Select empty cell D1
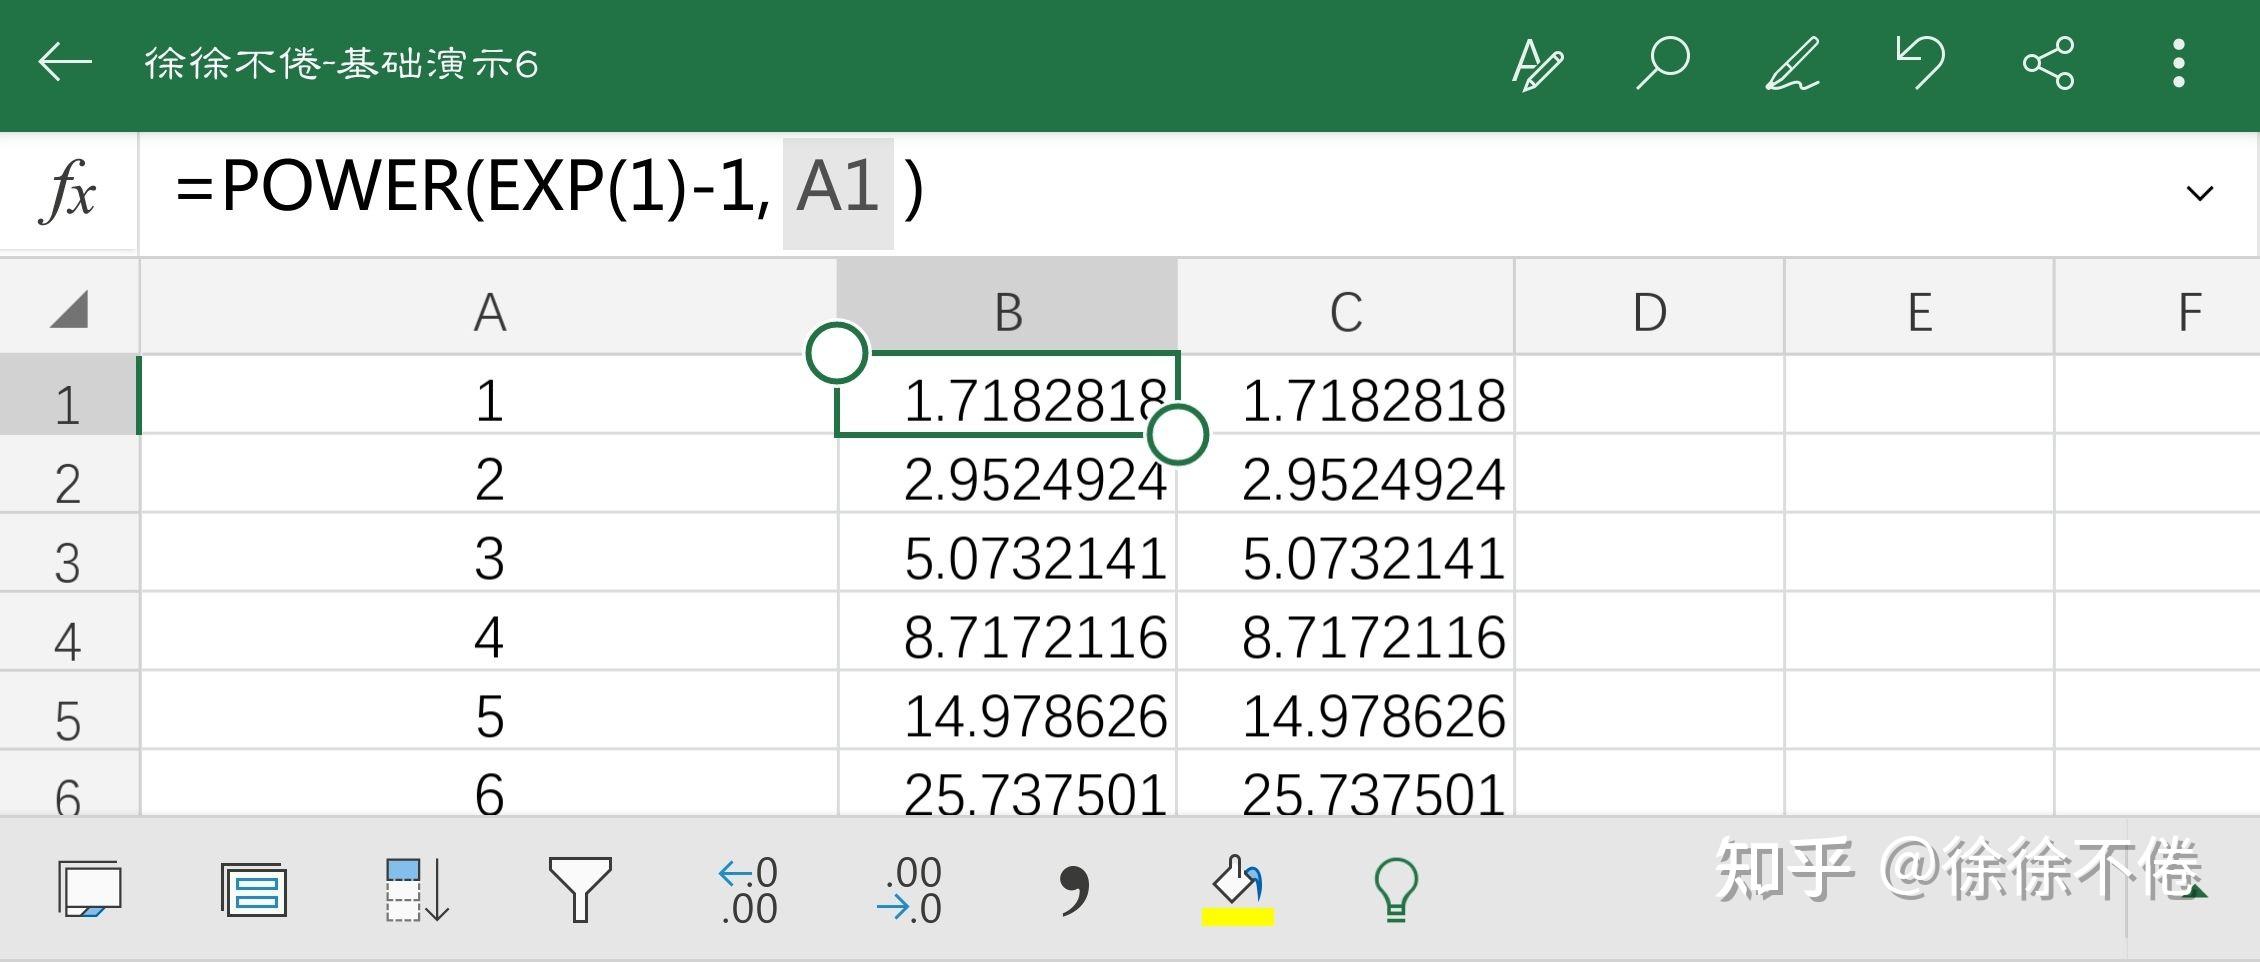 click(1650, 396)
